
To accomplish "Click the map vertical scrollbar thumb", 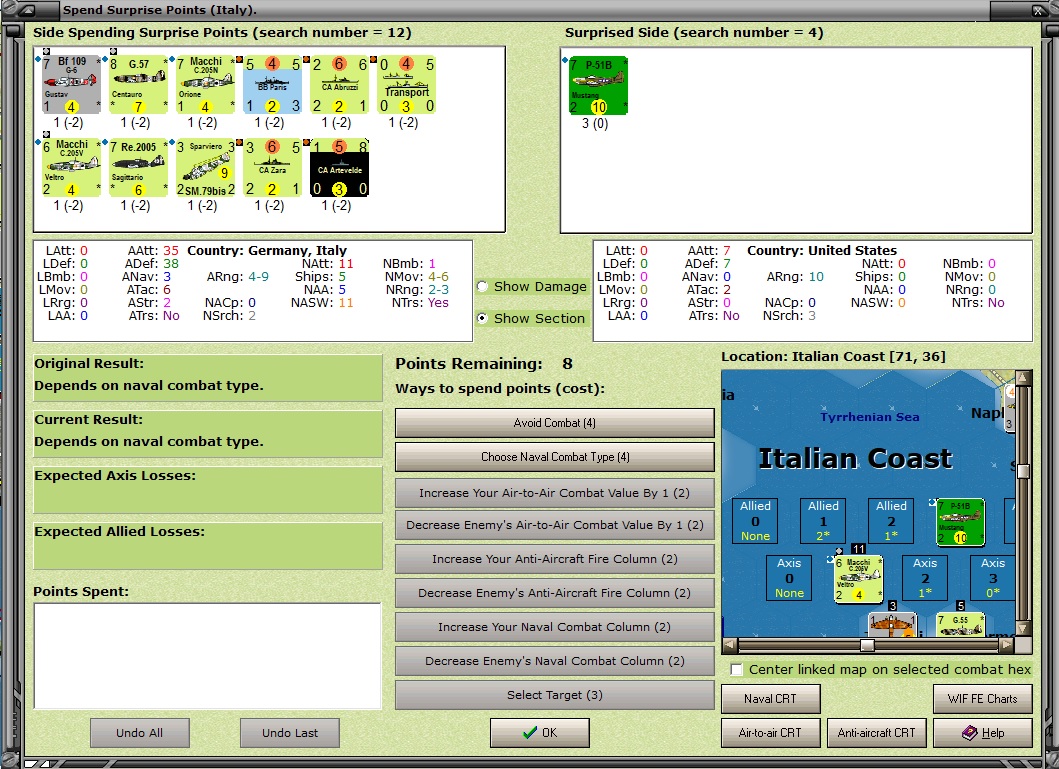I will pos(1024,471).
